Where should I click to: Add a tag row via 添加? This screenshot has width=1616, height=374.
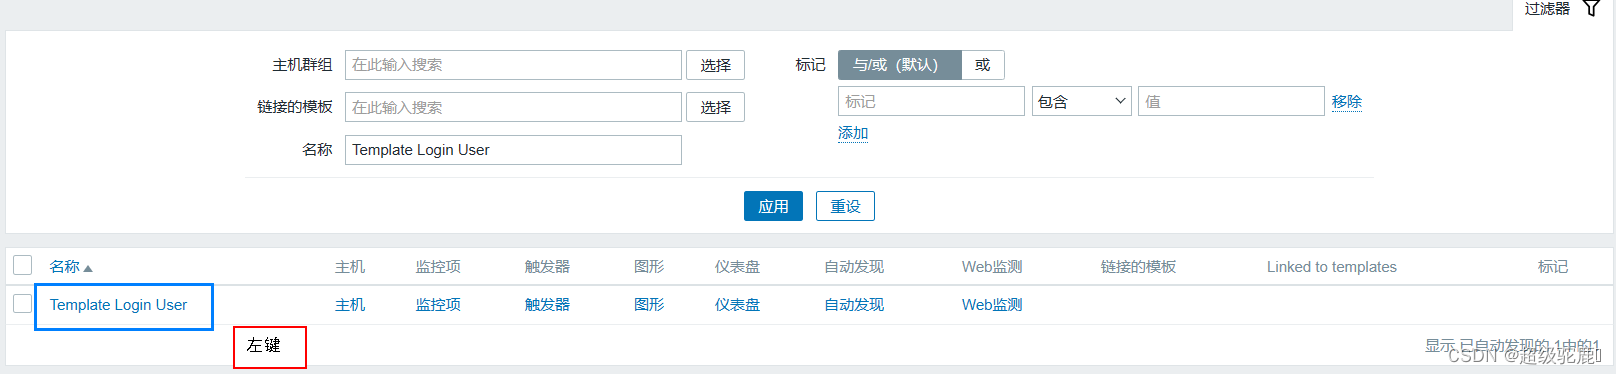[853, 133]
